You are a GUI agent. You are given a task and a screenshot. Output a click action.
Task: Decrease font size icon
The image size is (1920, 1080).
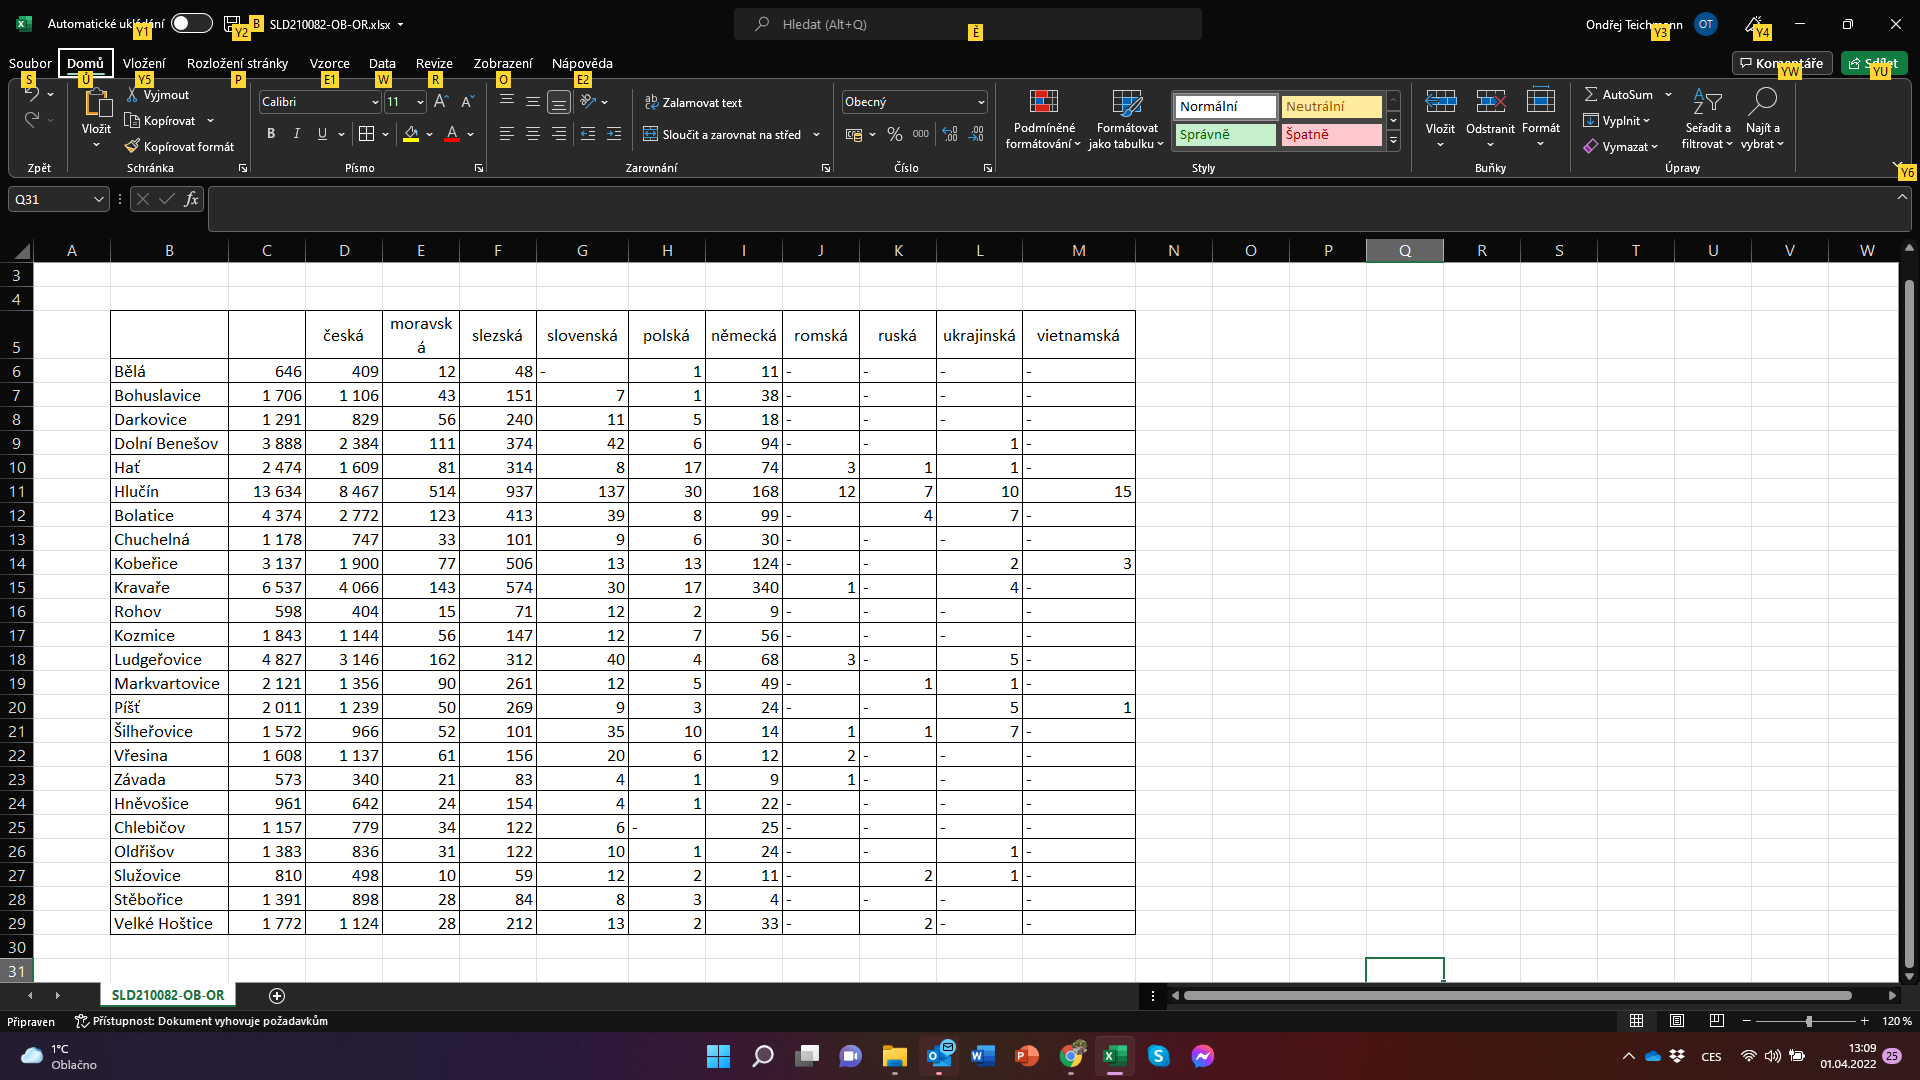coord(467,102)
